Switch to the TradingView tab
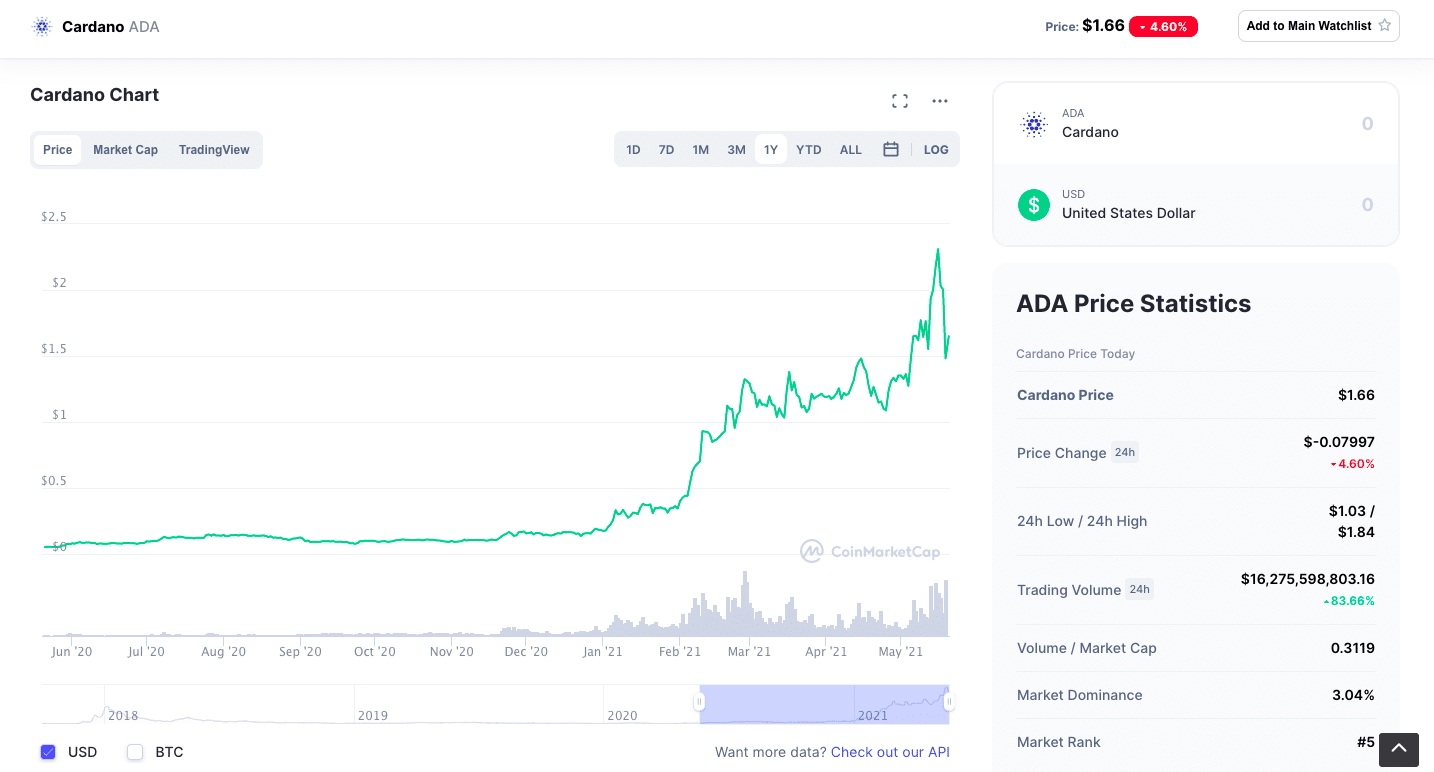Screen dimensions: 1434x772 point(214,150)
